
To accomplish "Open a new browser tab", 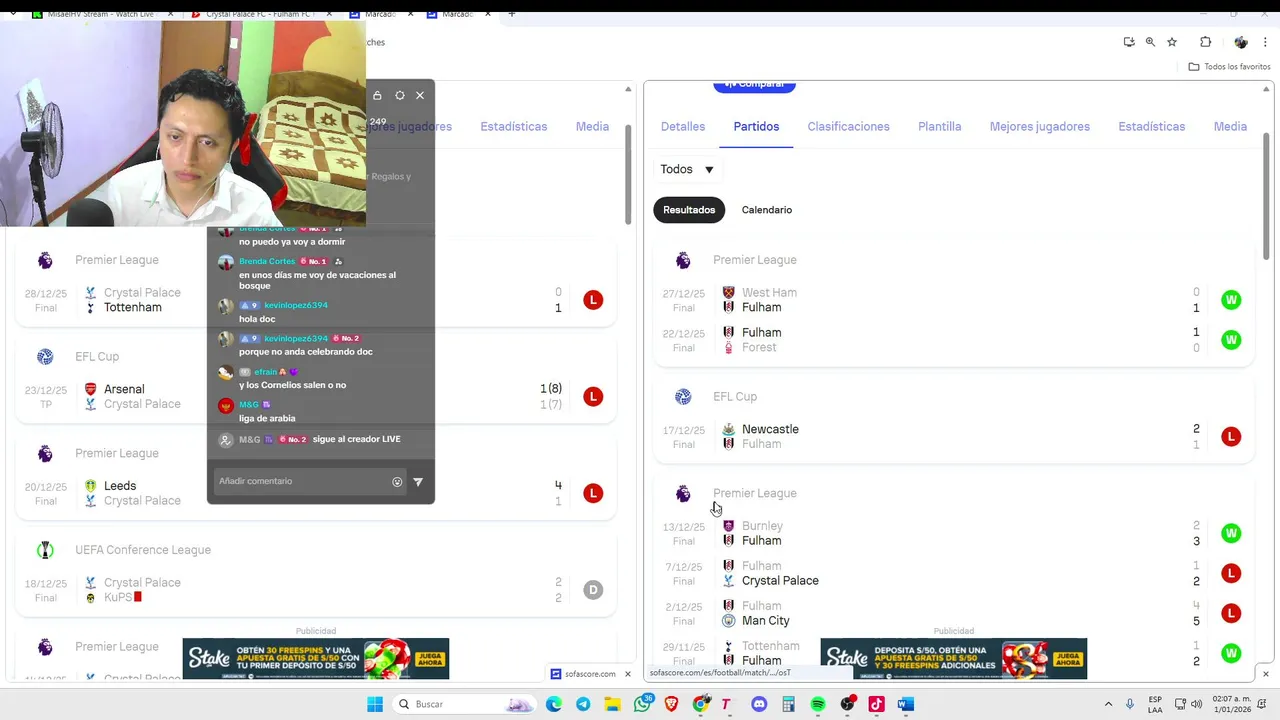I will tap(512, 14).
